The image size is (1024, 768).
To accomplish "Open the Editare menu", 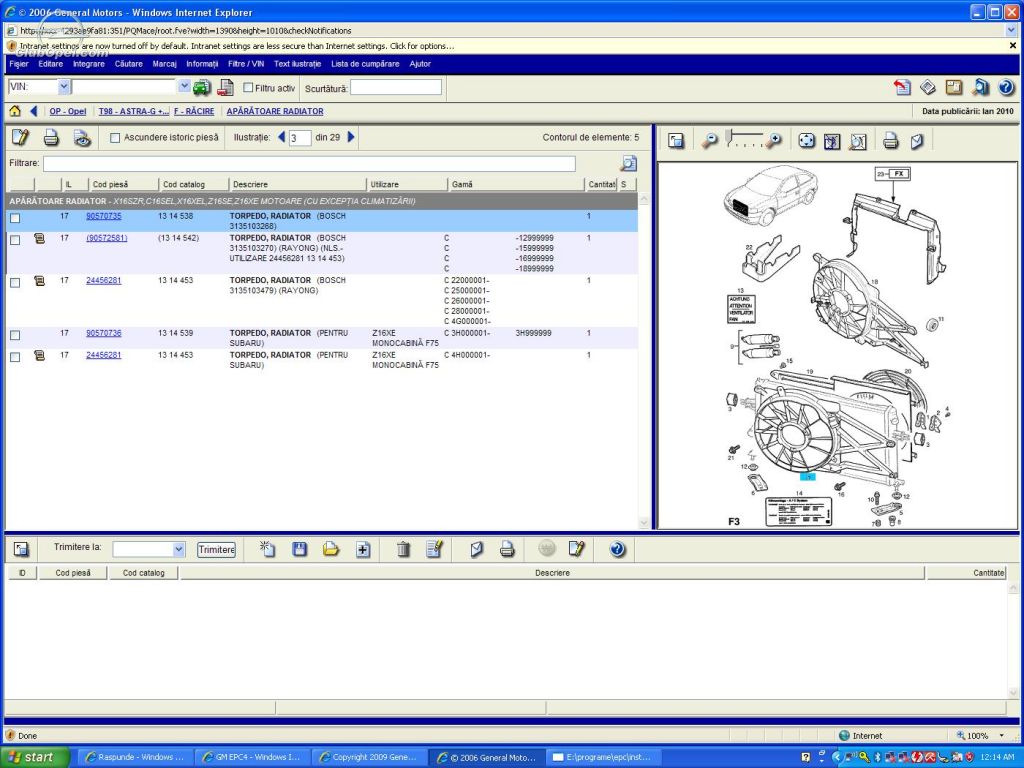I will pyautogui.click(x=50, y=64).
